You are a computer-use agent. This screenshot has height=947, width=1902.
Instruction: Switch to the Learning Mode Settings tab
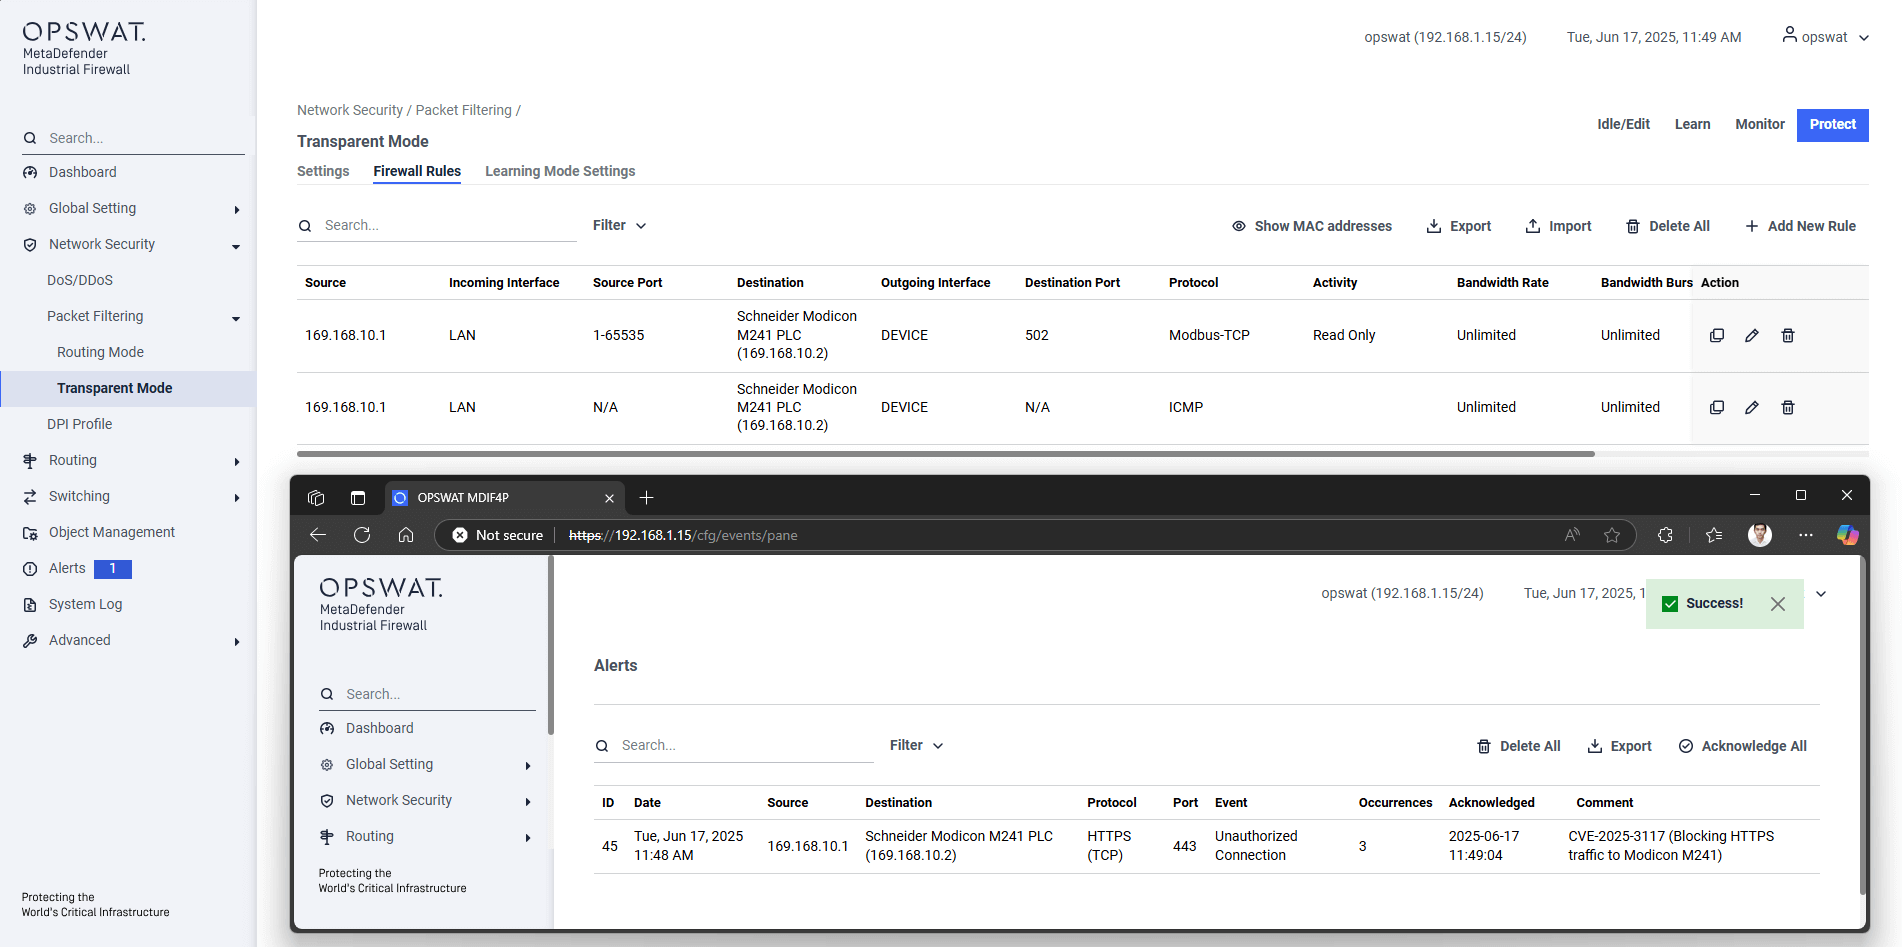click(x=560, y=171)
